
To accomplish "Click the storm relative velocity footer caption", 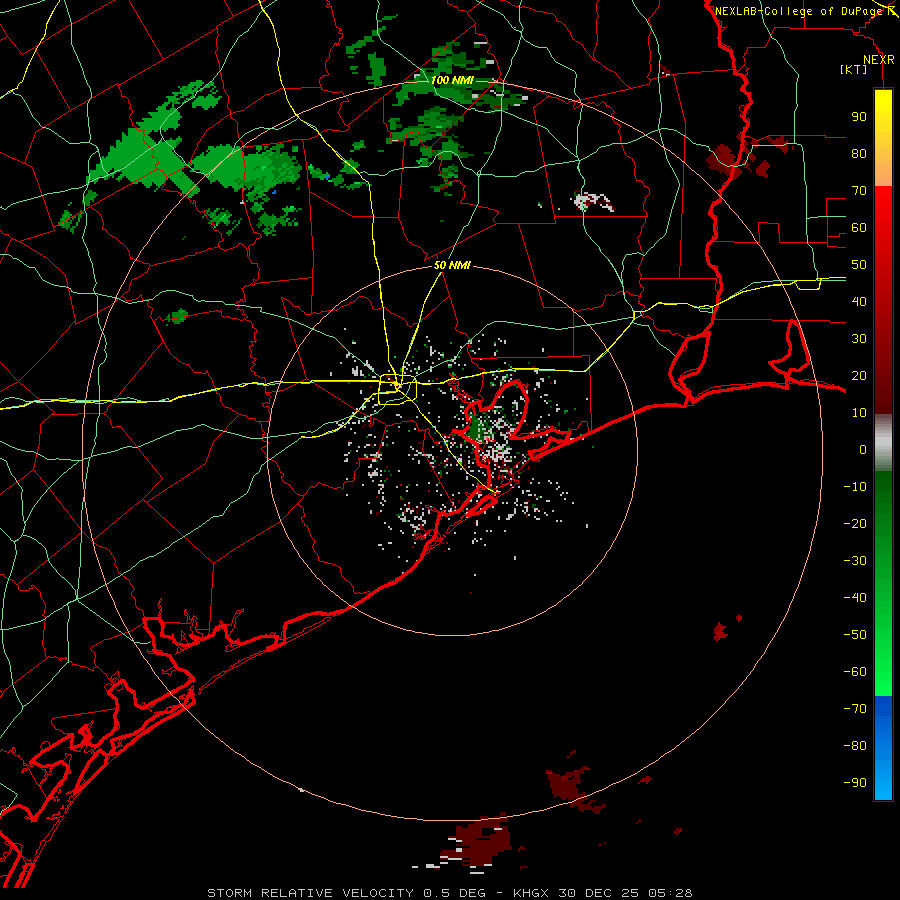I will point(449,893).
